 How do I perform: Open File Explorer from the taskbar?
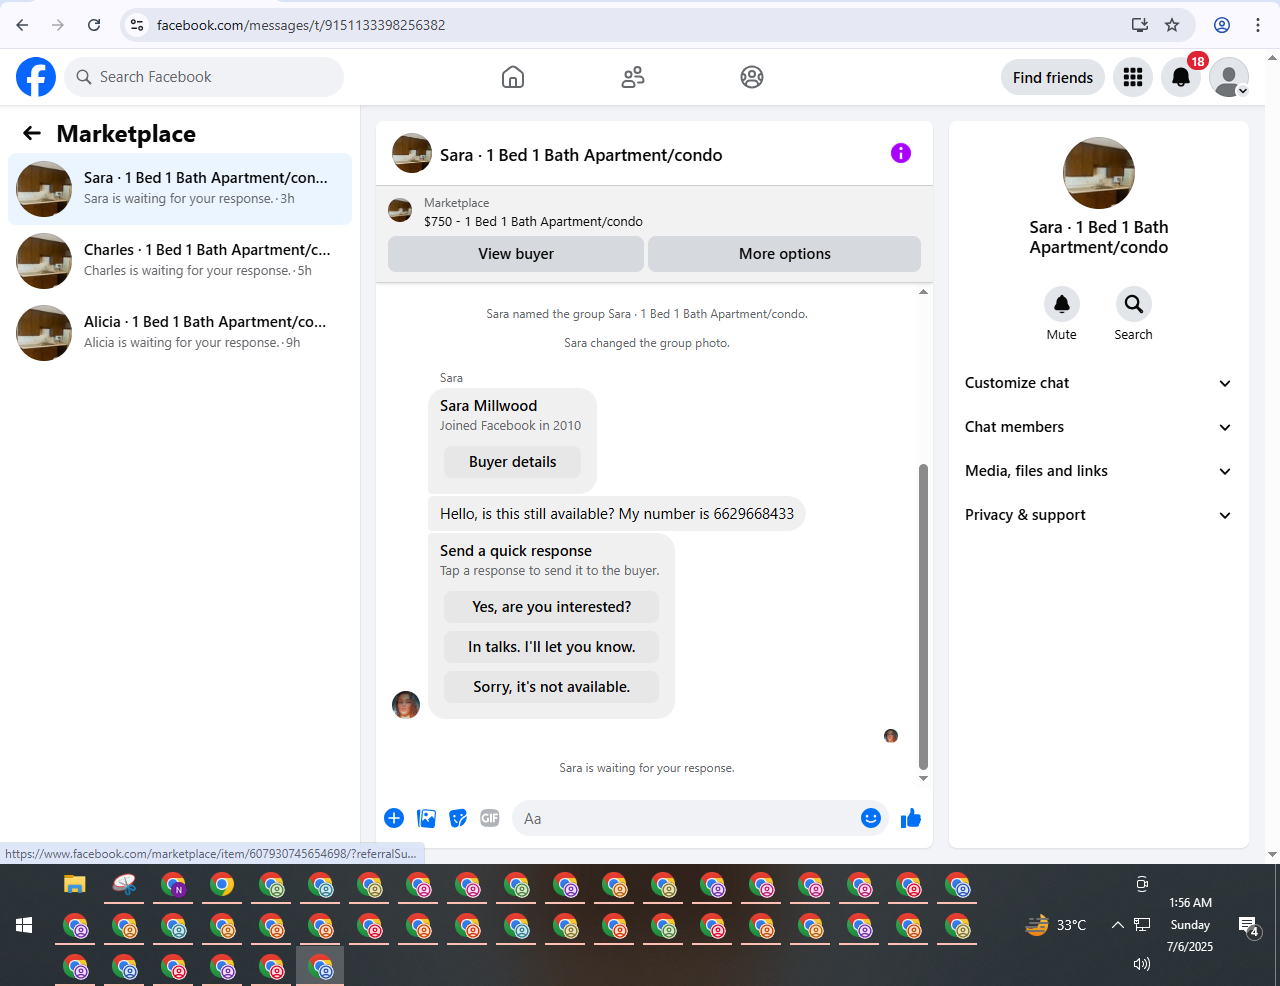click(75, 884)
